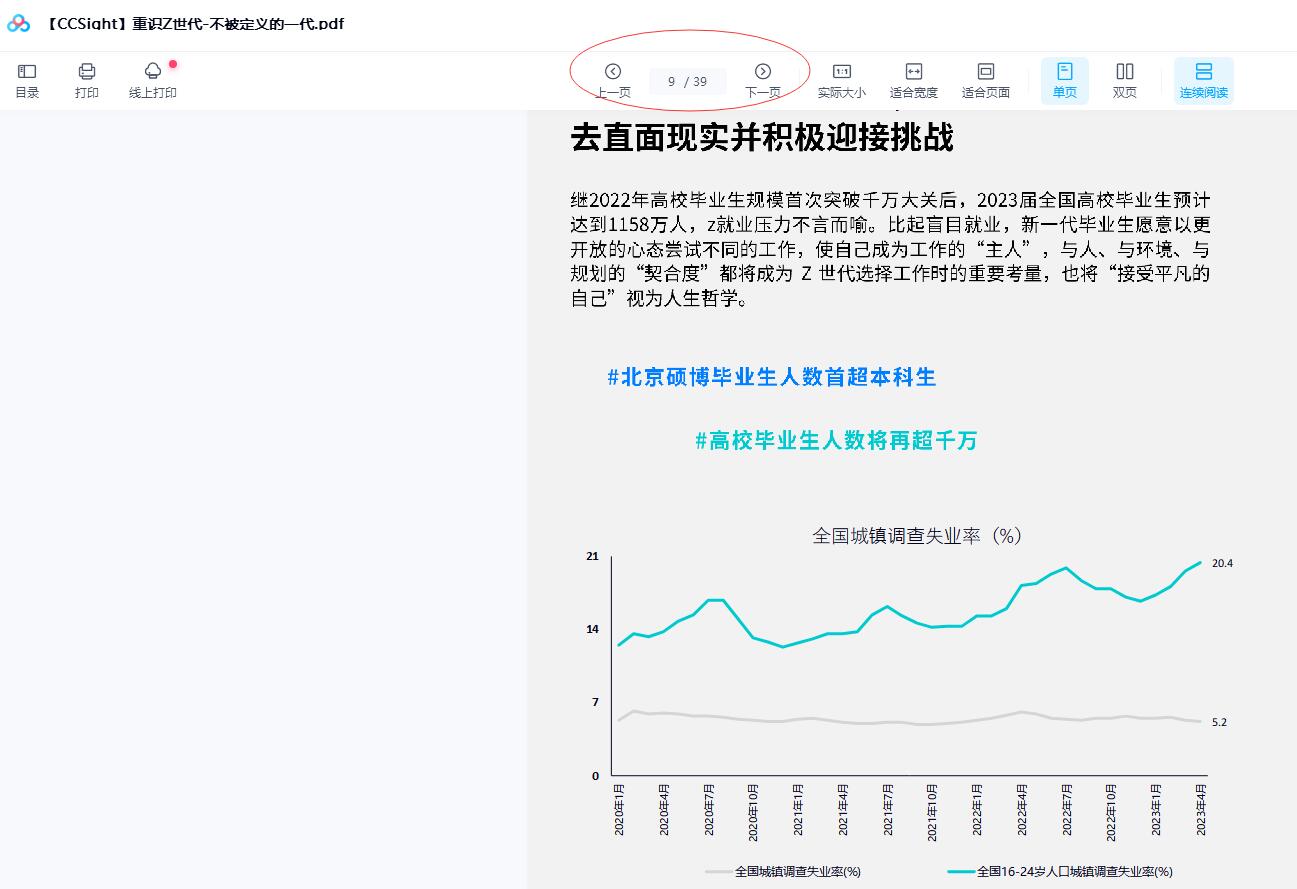Select the 双页 two-page view icon
This screenshot has height=889, width=1297.
pyautogui.click(x=1124, y=79)
